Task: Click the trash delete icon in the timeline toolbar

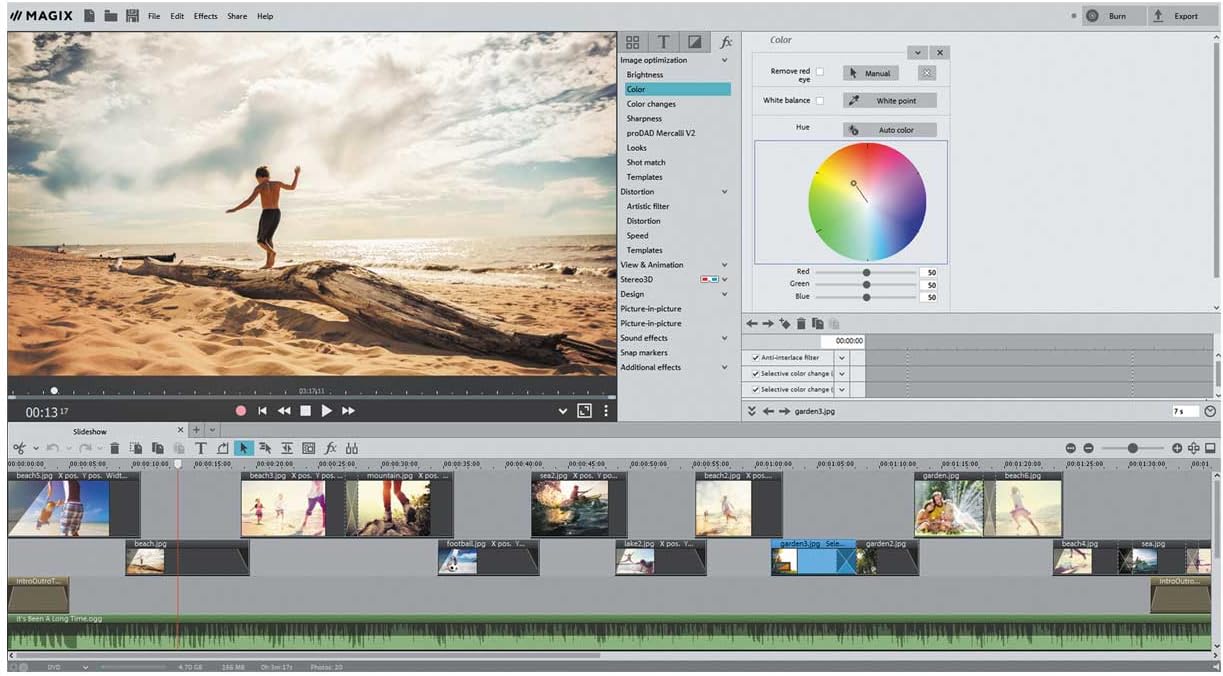Action: pyautogui.click(x=114, y=449)
